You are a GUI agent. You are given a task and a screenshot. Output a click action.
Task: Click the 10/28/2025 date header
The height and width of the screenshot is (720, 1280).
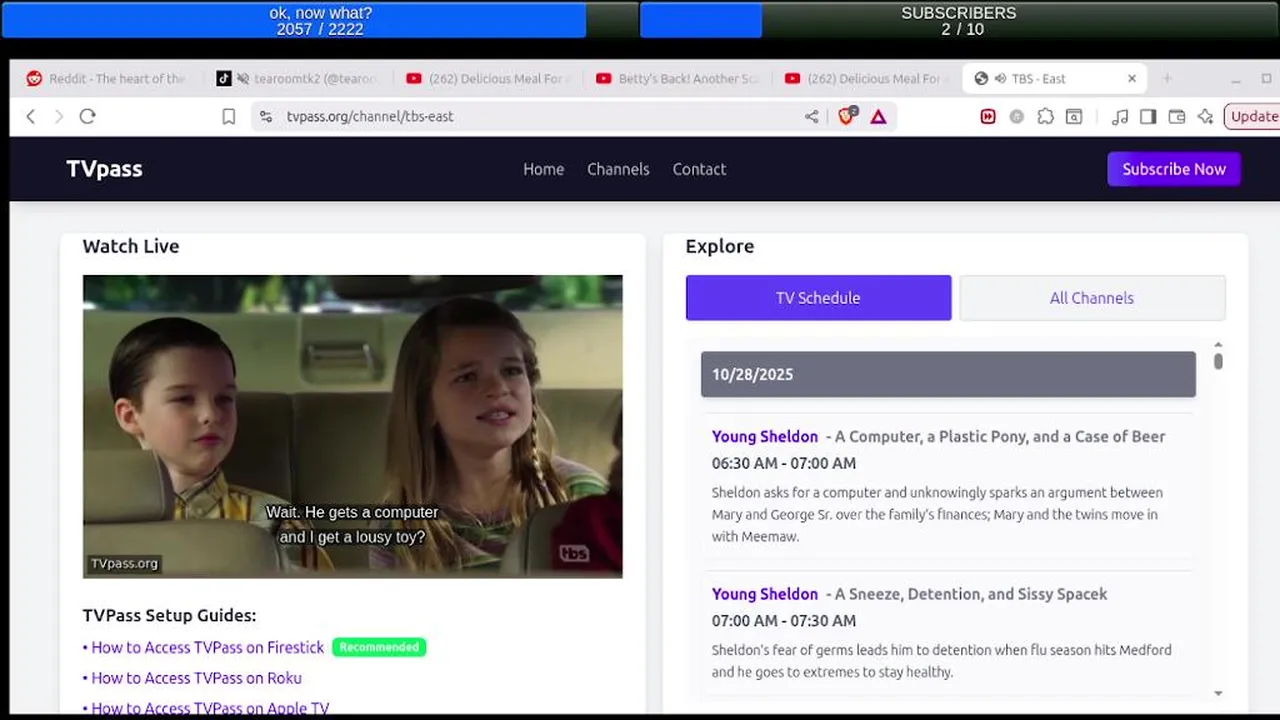click(x=948, y=374)
